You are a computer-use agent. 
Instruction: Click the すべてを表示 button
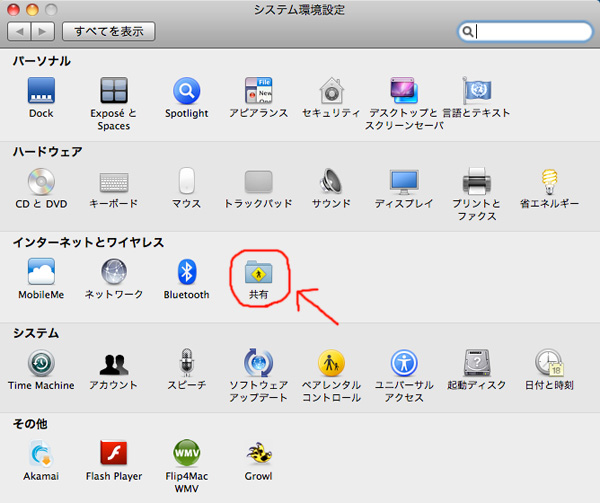109,31
